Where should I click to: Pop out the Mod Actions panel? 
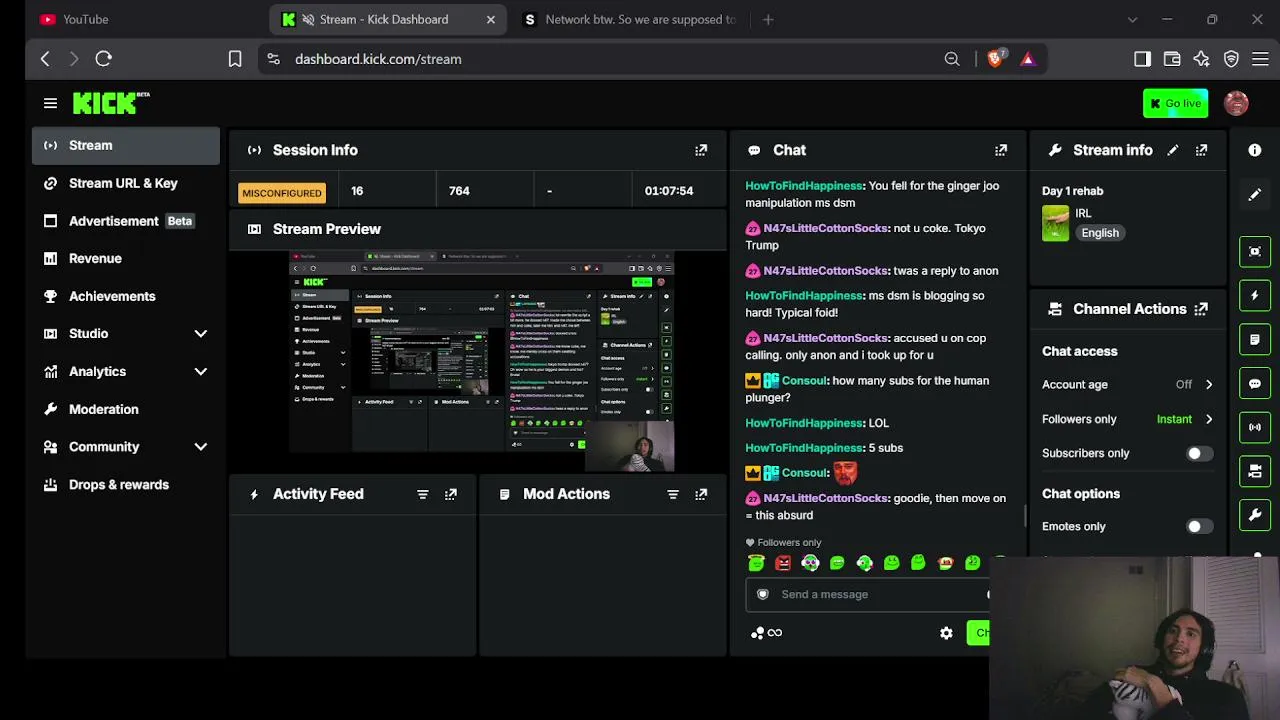tap(701, 494)
